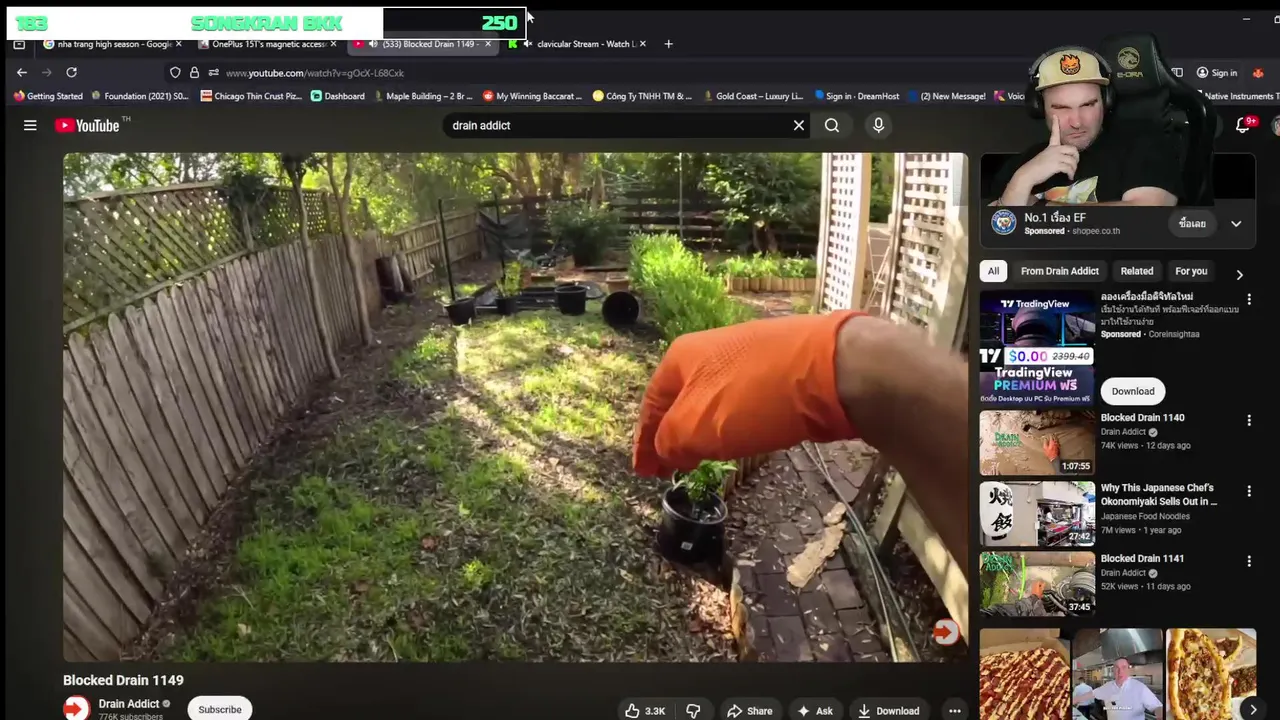The width and height of the screenshot is (1280, 720).
Task: Open the Drain Addict channel avatar
Action: pos(77,707)
